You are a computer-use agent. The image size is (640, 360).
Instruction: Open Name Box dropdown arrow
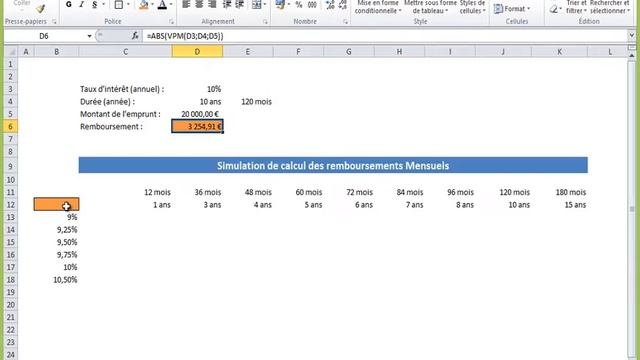[89, 36]
